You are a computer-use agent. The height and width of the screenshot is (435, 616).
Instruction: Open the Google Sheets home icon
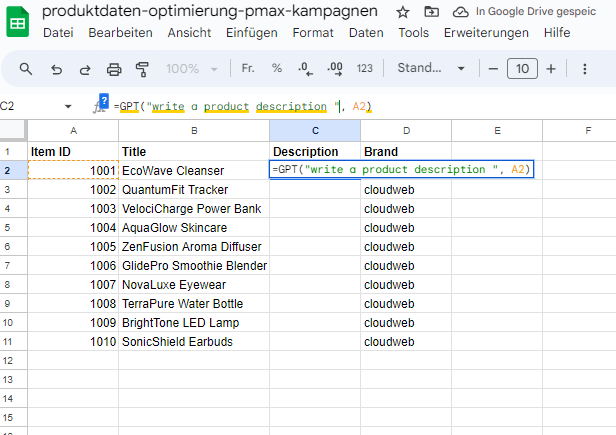pos(18,22)
